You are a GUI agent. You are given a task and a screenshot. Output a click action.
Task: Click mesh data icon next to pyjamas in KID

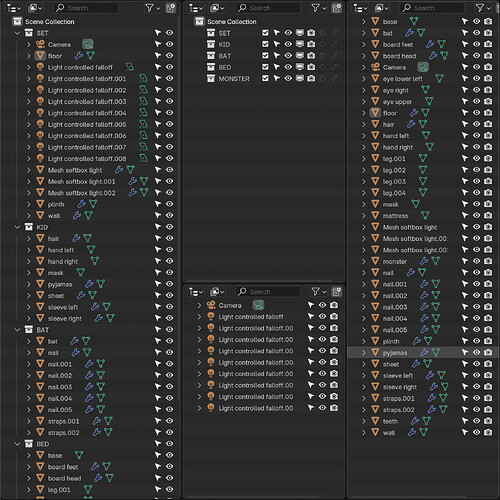pyautogui.click(x=101, y=284)
